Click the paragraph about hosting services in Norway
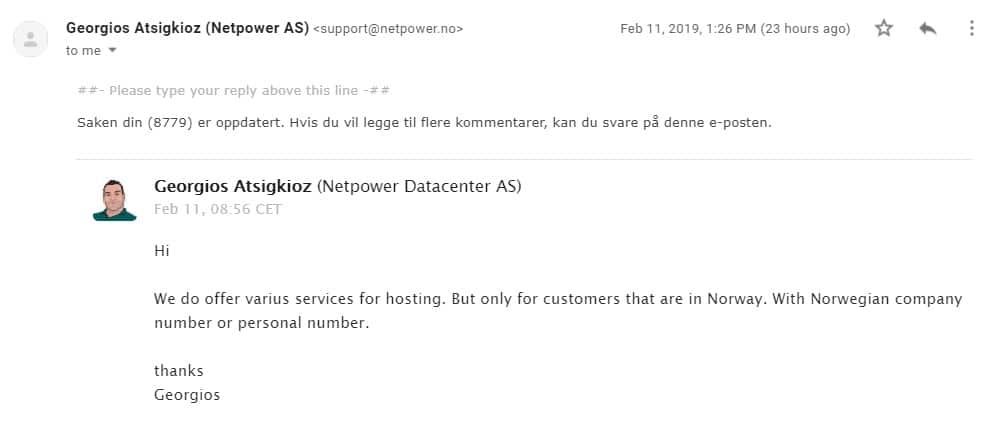This screenshot has width=1007, height=440. (558, 311)
